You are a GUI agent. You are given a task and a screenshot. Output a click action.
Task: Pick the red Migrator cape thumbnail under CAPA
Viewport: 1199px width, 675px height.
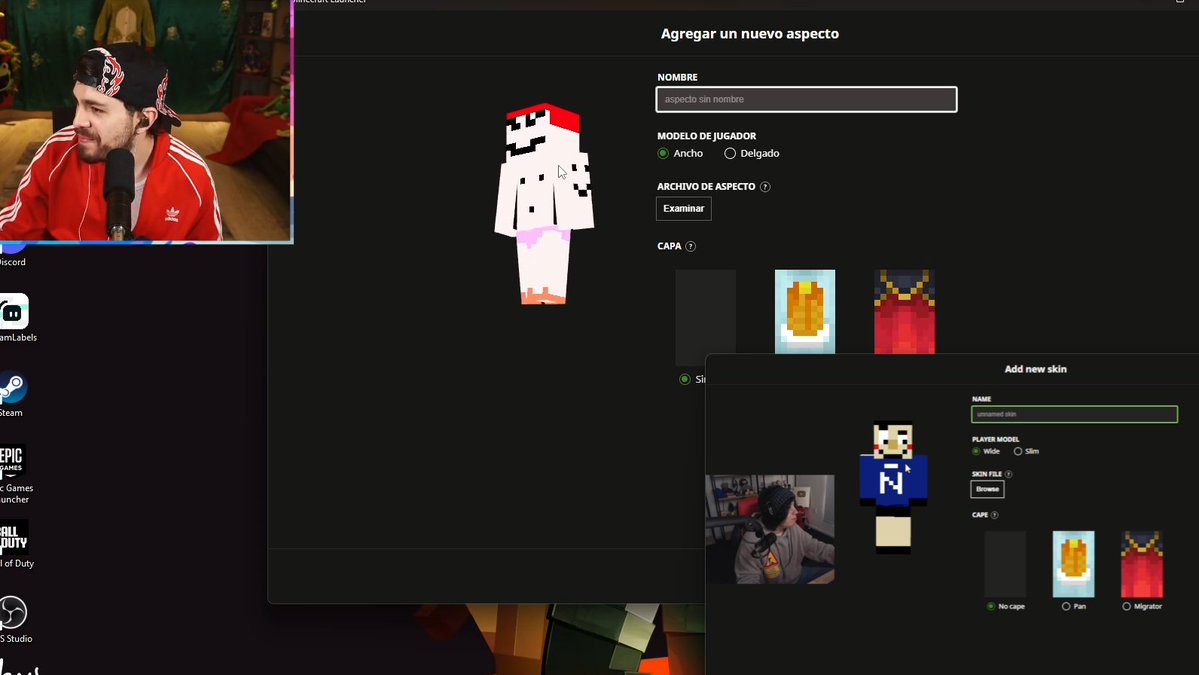[x=904, y=312]
